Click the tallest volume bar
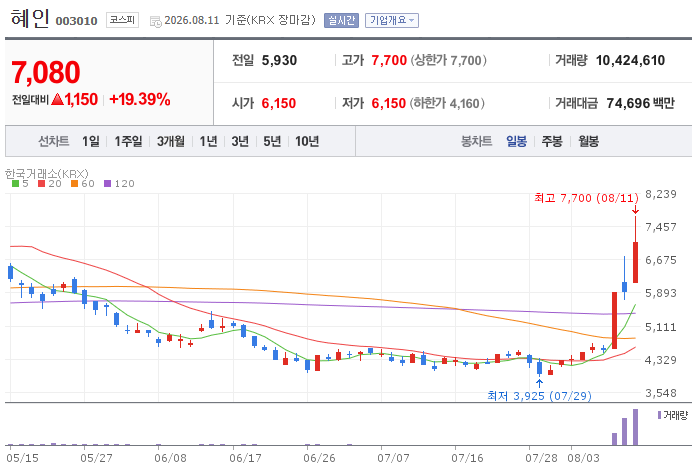 [636, 427]
